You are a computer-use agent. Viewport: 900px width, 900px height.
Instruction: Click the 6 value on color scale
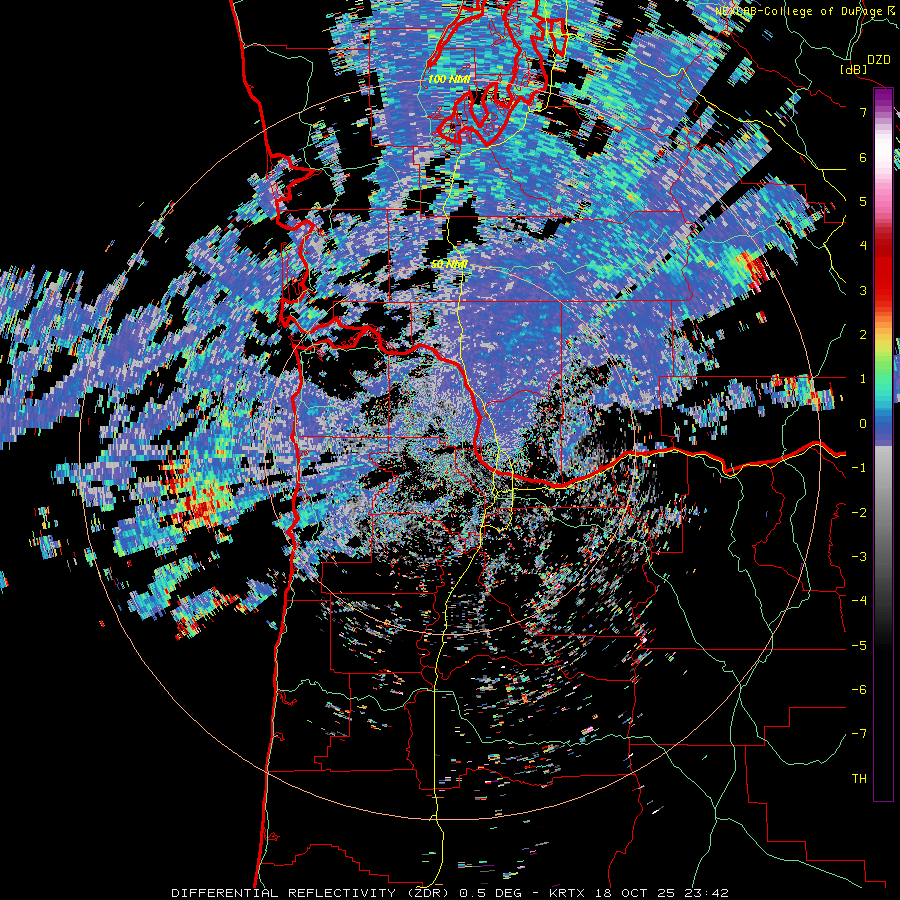[x=863, y=157]
